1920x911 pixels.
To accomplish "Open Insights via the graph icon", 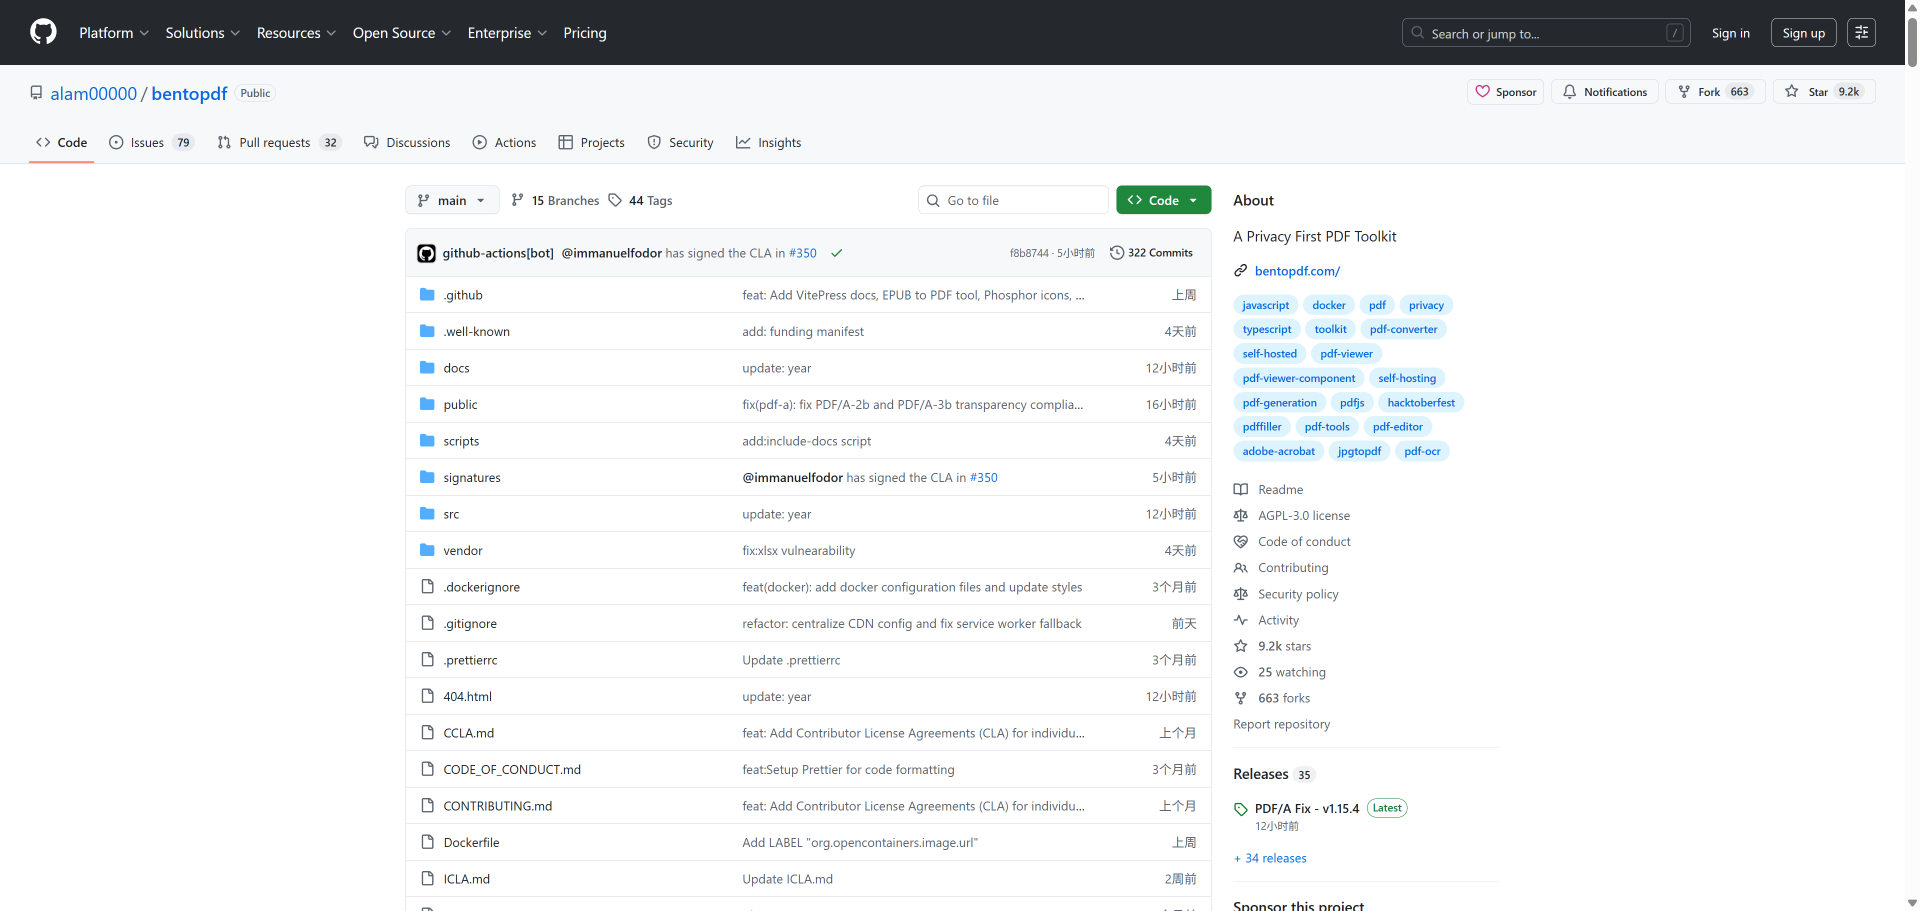I will pos(744,142).
